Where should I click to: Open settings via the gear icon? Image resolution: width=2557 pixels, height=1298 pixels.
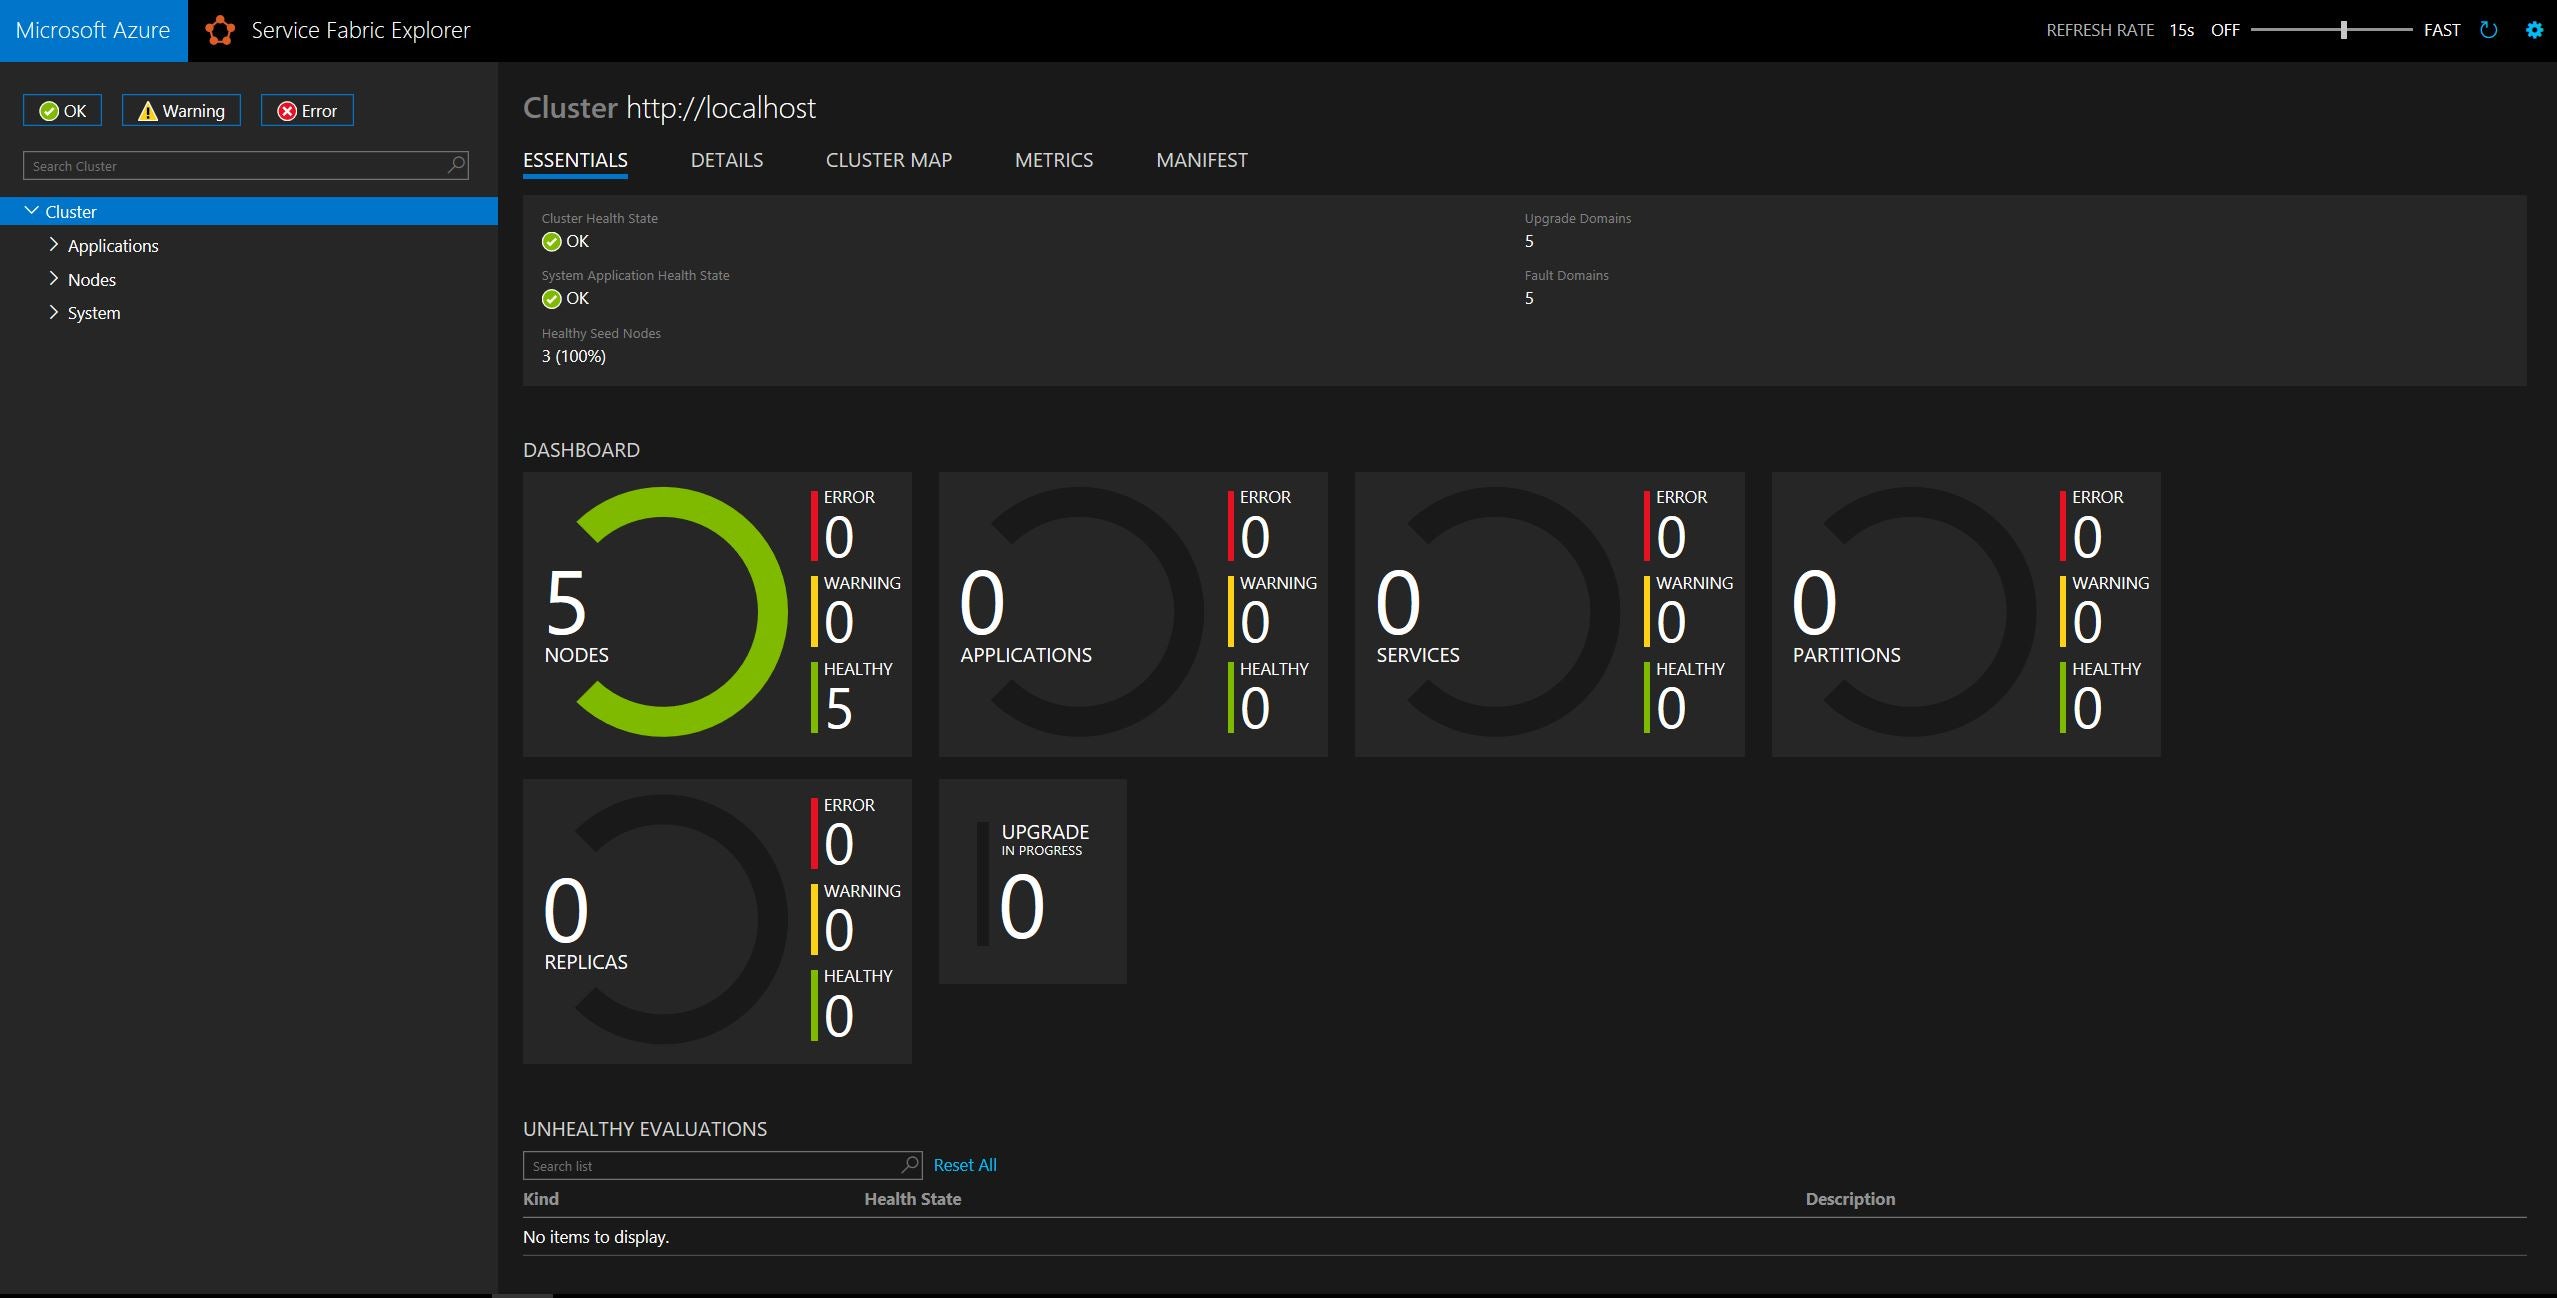point(2535,29)
